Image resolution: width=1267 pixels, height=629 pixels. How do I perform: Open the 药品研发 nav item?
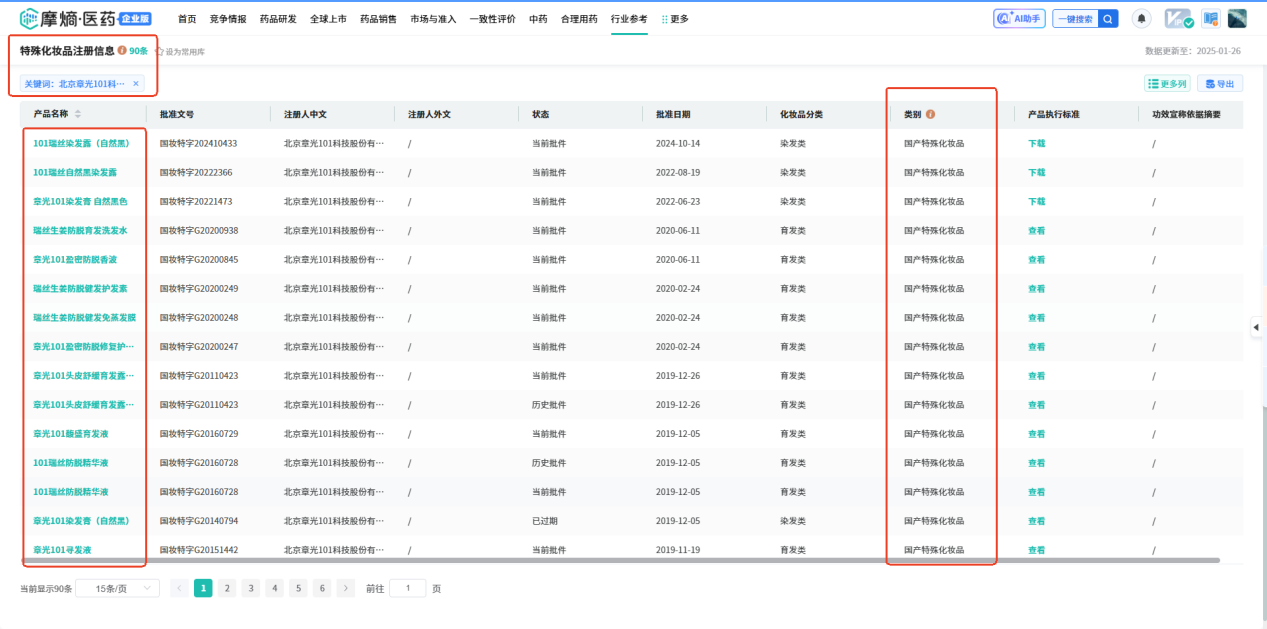pos(278,18)
